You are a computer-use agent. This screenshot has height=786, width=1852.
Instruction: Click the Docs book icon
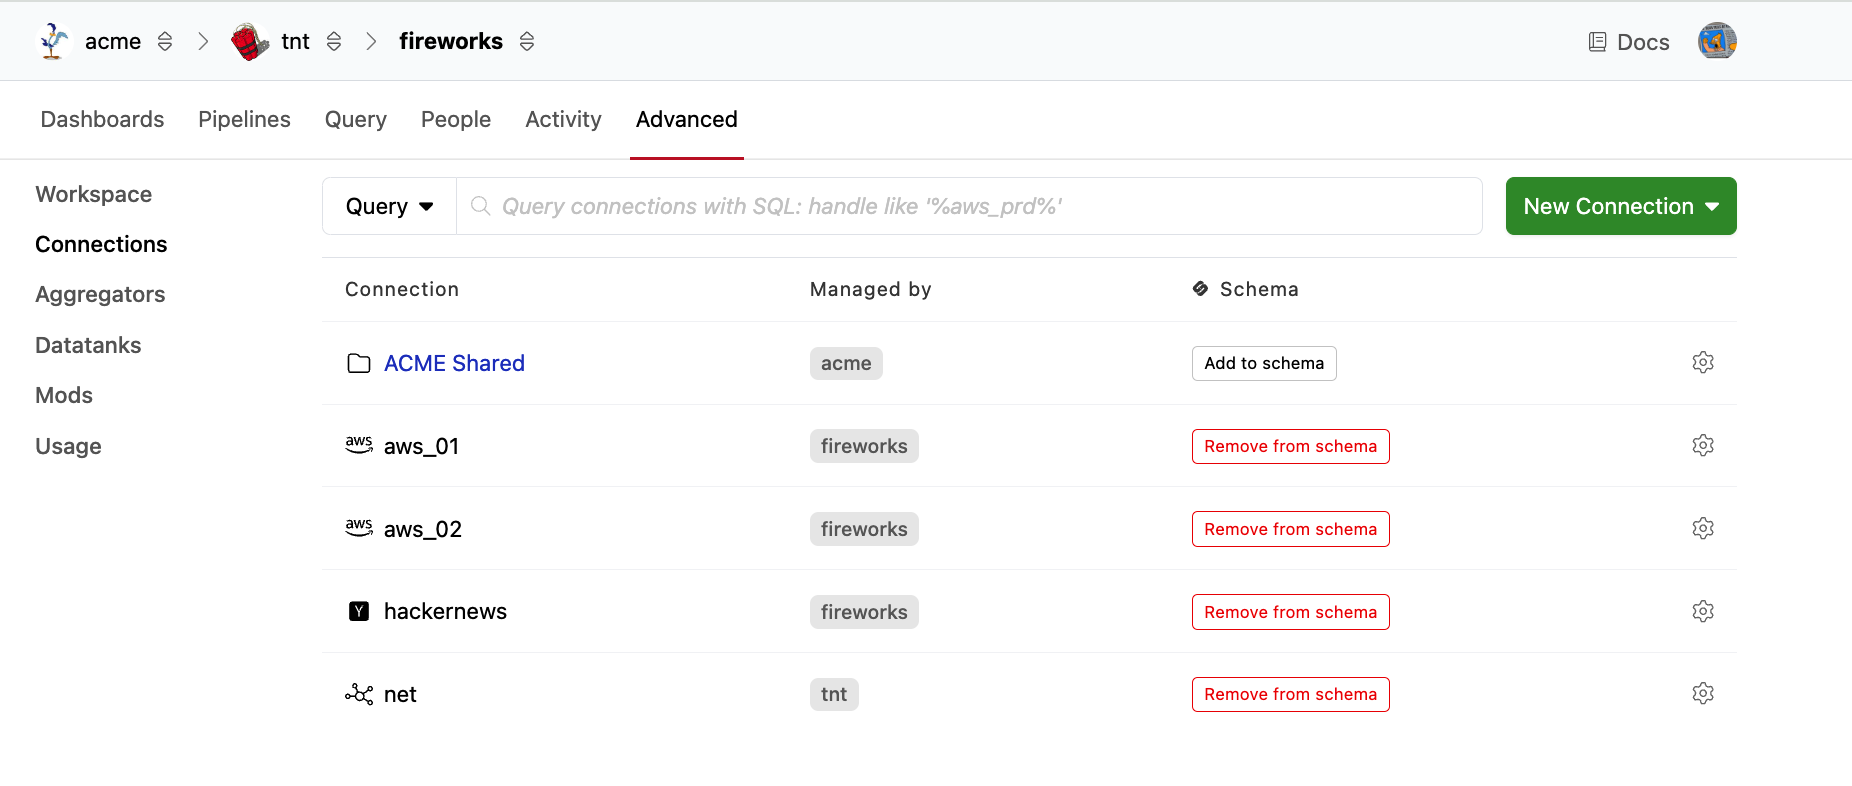point(1597,42)
